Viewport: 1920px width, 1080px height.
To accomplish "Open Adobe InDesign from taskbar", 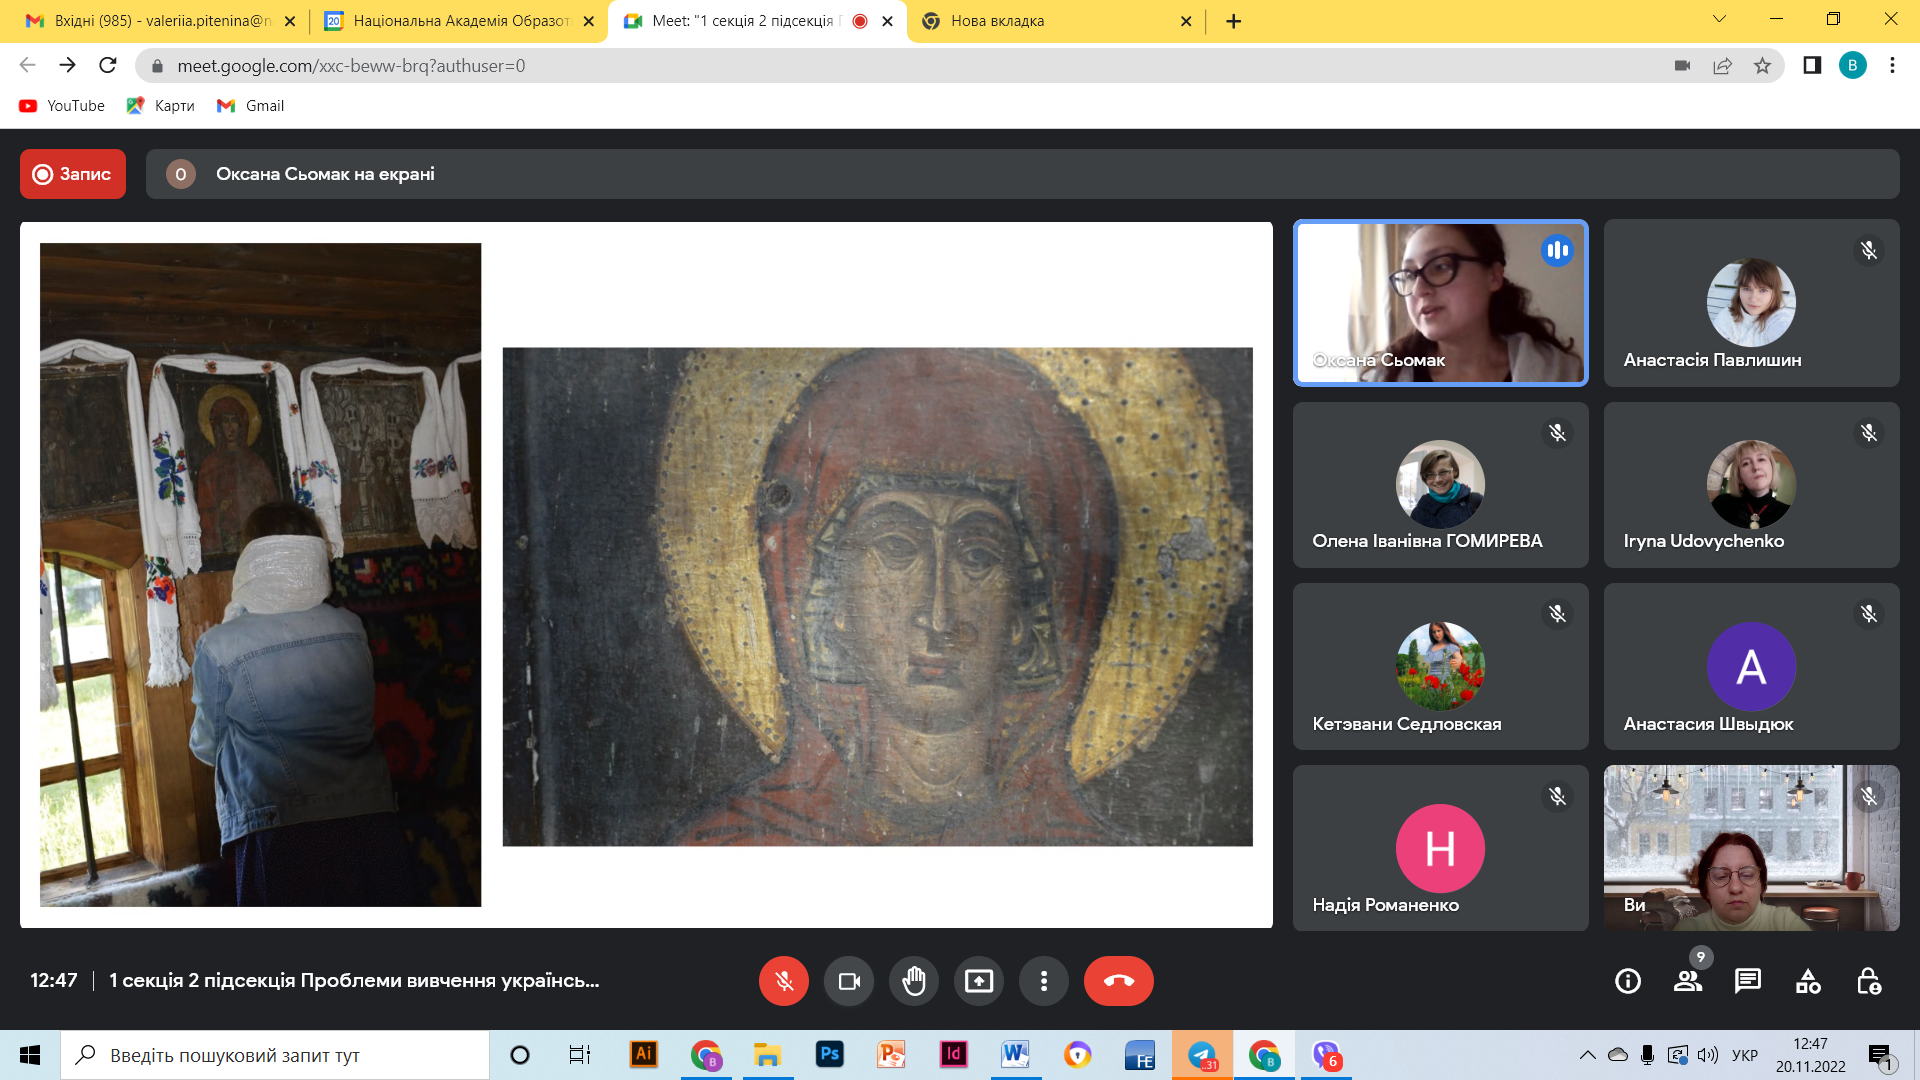I will point(953,1055).
